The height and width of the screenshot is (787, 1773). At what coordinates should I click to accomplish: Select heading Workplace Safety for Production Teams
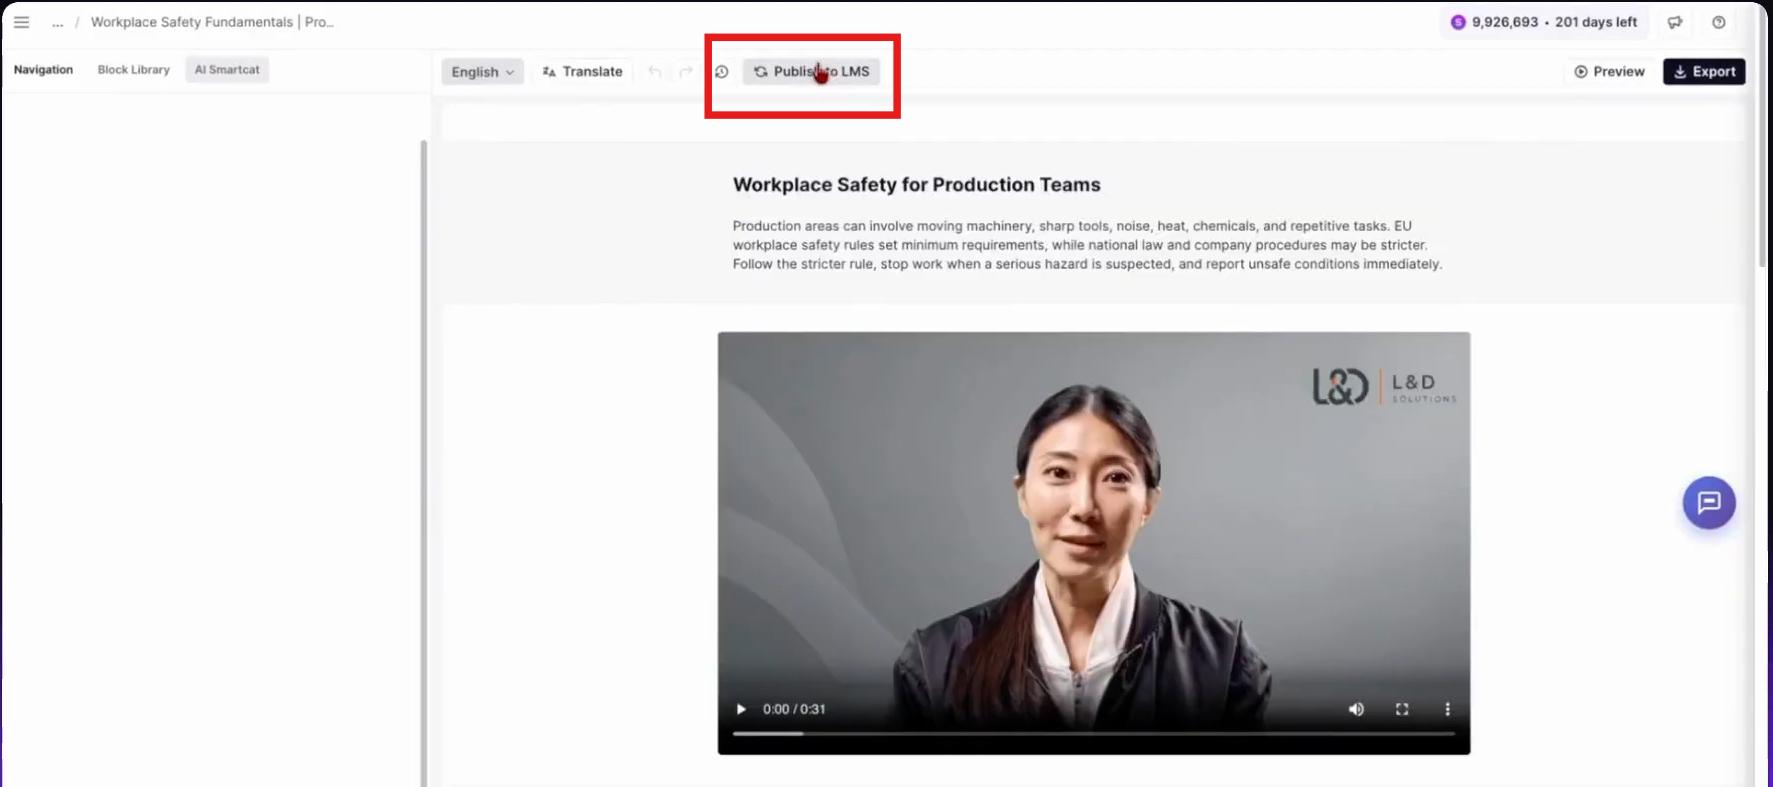[x=917, y=185]
